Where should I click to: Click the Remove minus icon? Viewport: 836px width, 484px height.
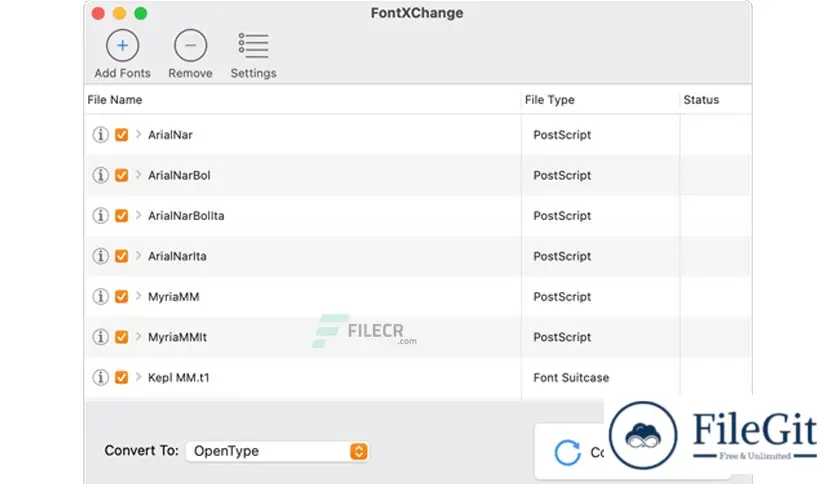(190, 46)
